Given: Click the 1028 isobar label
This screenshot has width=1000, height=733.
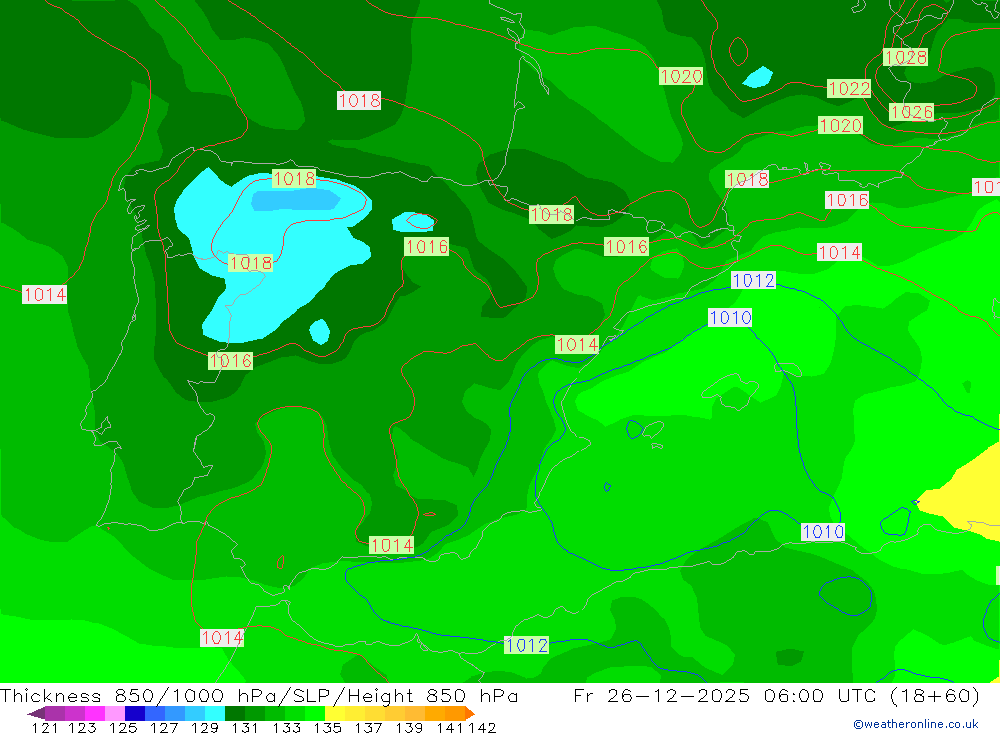Looking at the screenshot, I should (x=906, y=57).
